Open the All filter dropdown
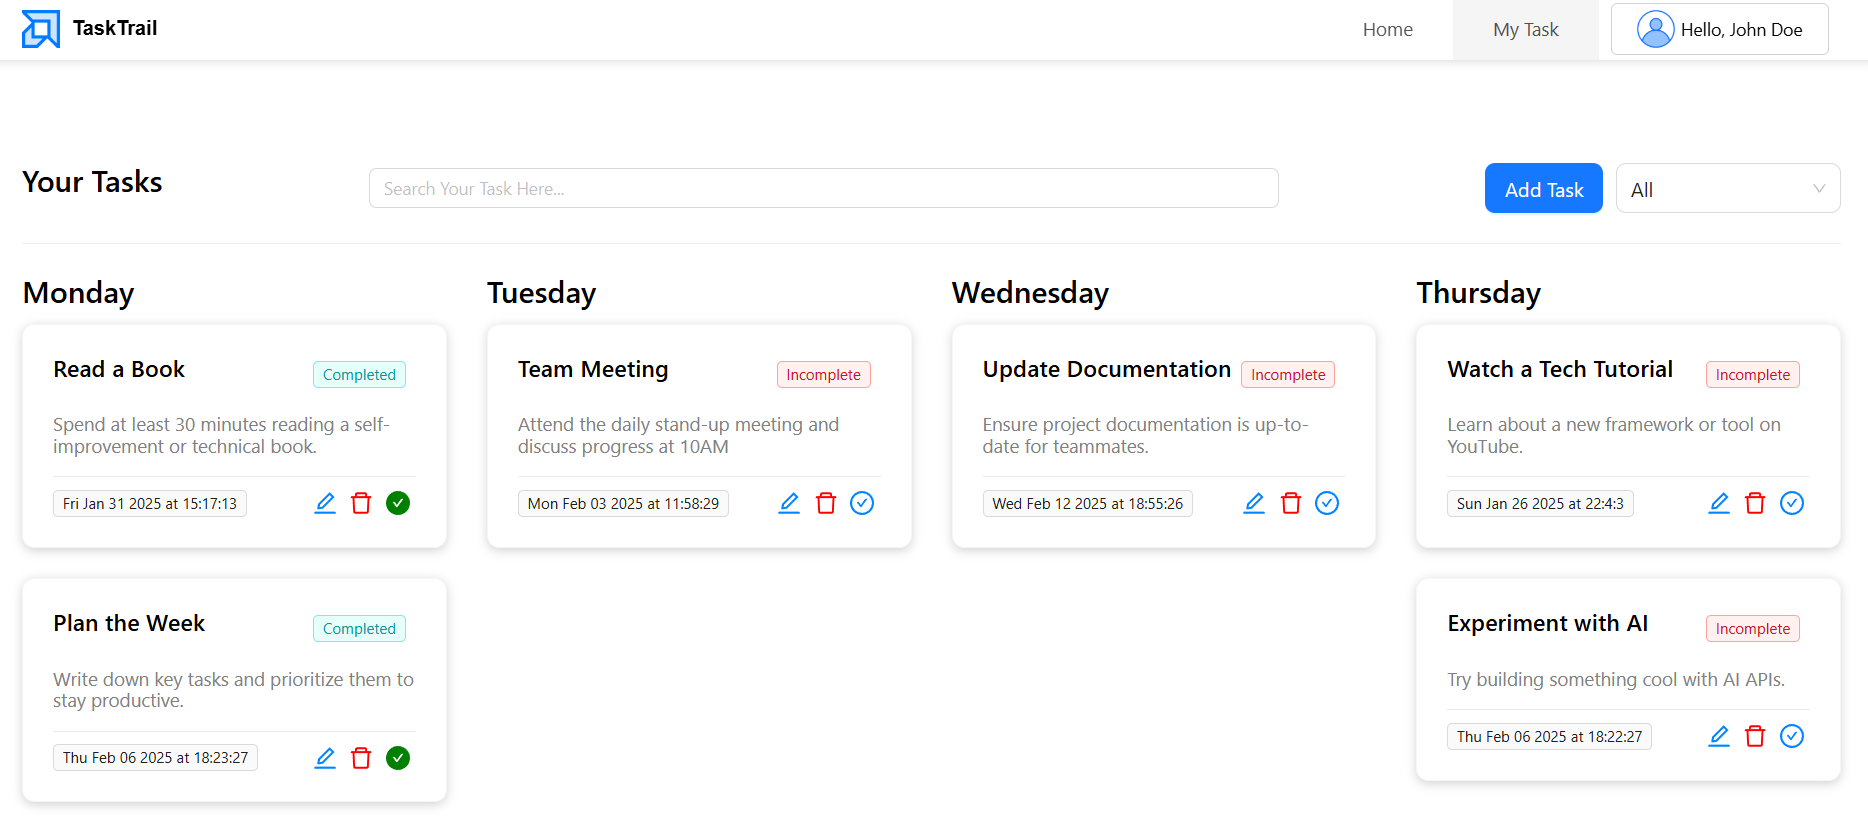Viewport: 1868px width, 832px height. (x=1728, y=188)
